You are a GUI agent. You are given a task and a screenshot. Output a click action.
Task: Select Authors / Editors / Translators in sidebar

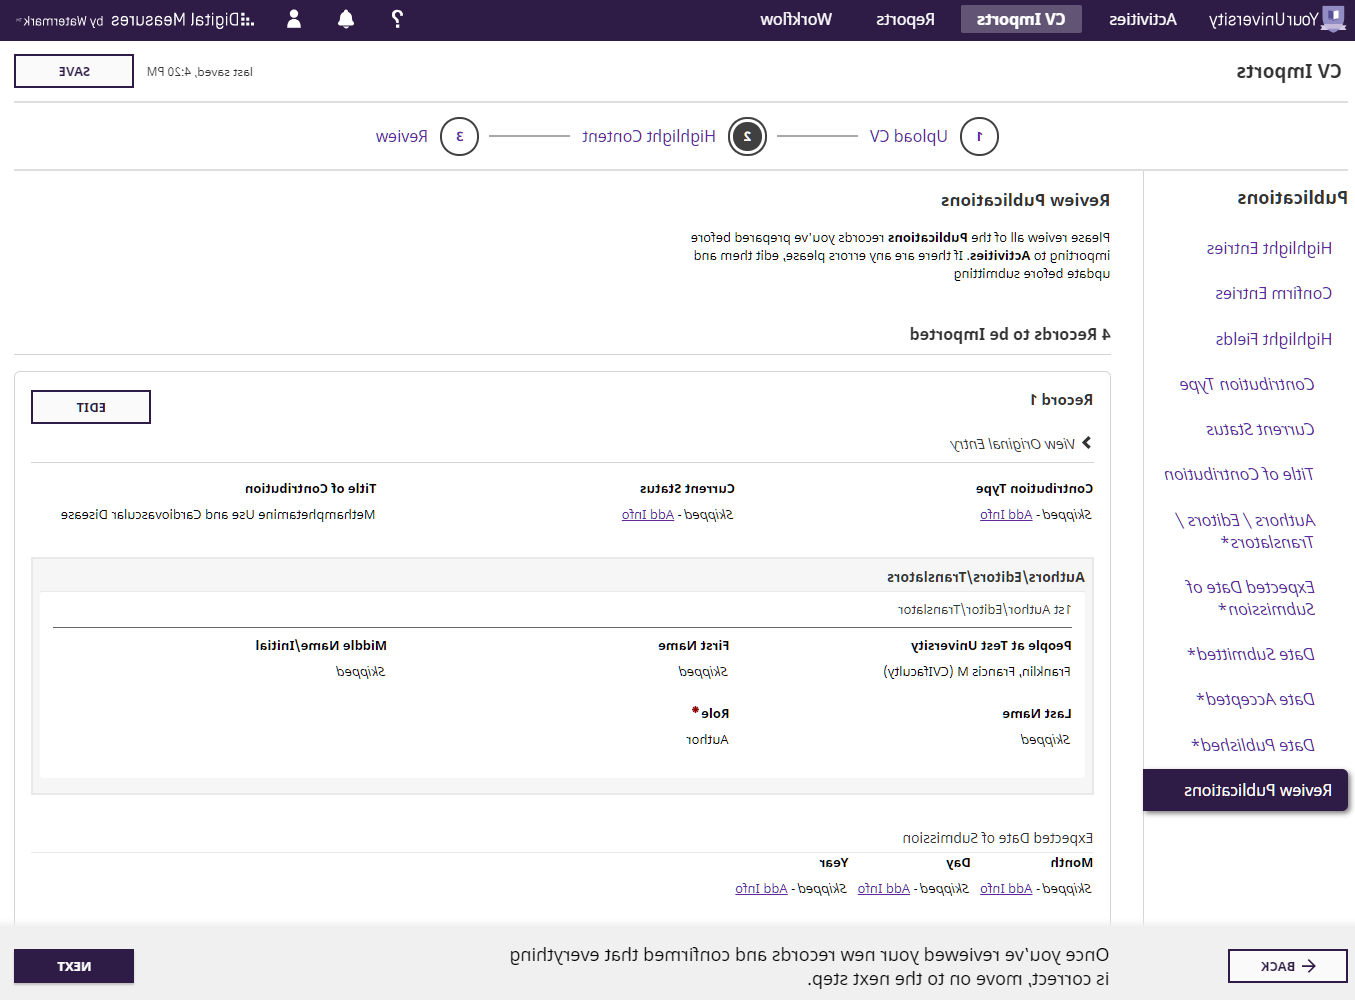coord(1245,531)
